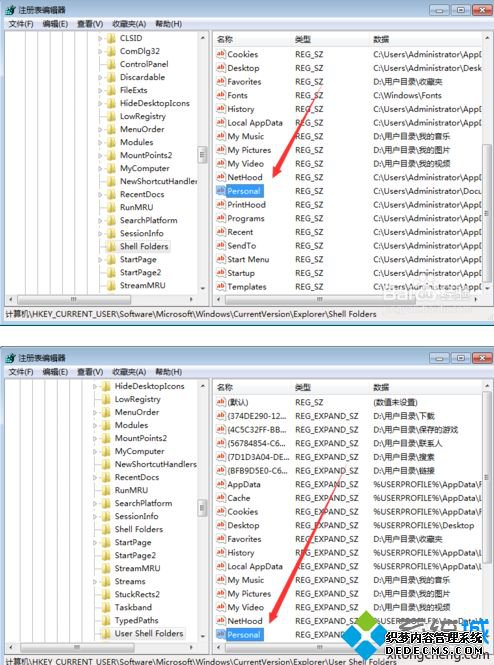Click the Fonts string value icon

(220, 95)
